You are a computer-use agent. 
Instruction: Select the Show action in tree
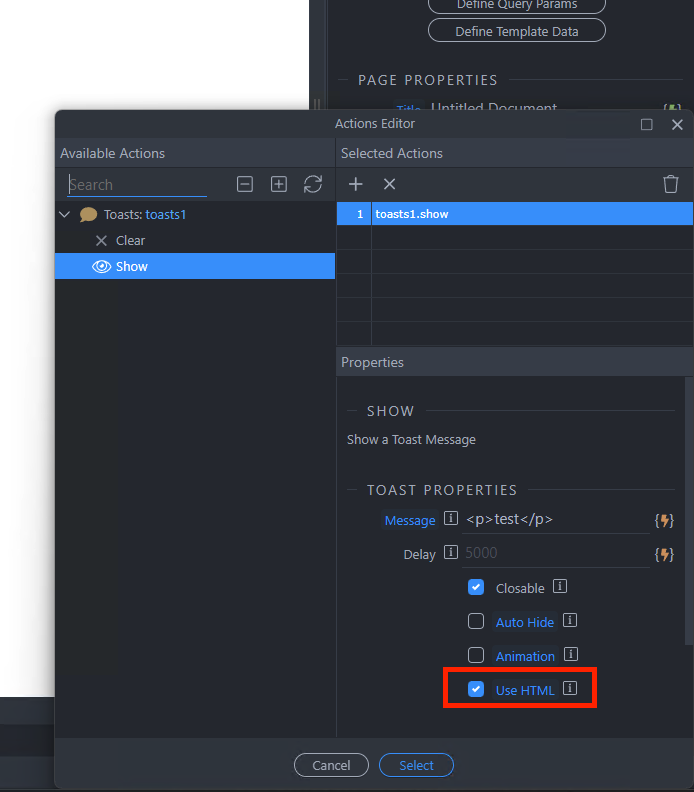(x=131, y=266)
